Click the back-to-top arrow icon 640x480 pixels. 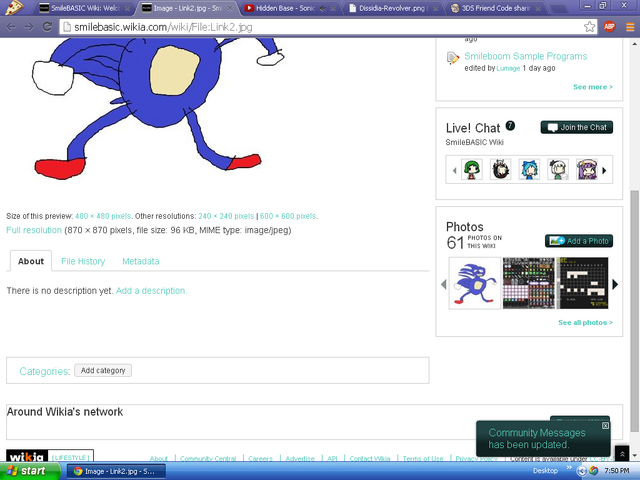pyautogui.click(x=622, y=453)
